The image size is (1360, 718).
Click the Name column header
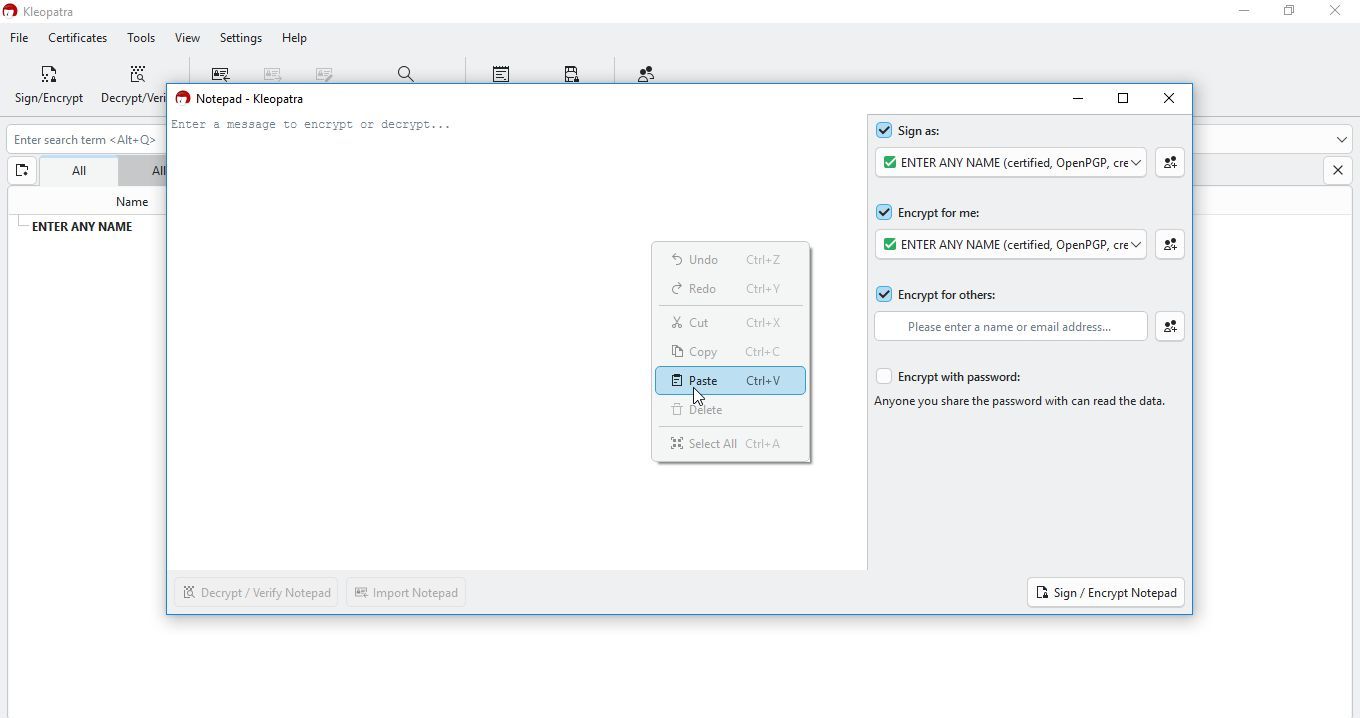tap(131, 202)
